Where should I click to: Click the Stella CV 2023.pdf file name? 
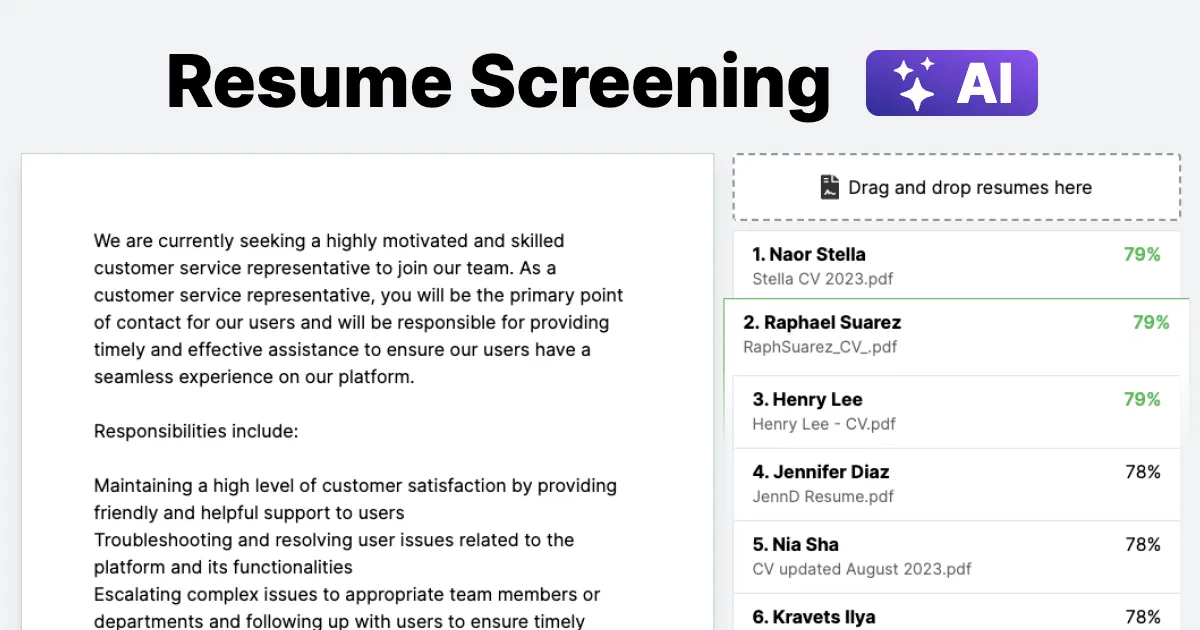822,279
